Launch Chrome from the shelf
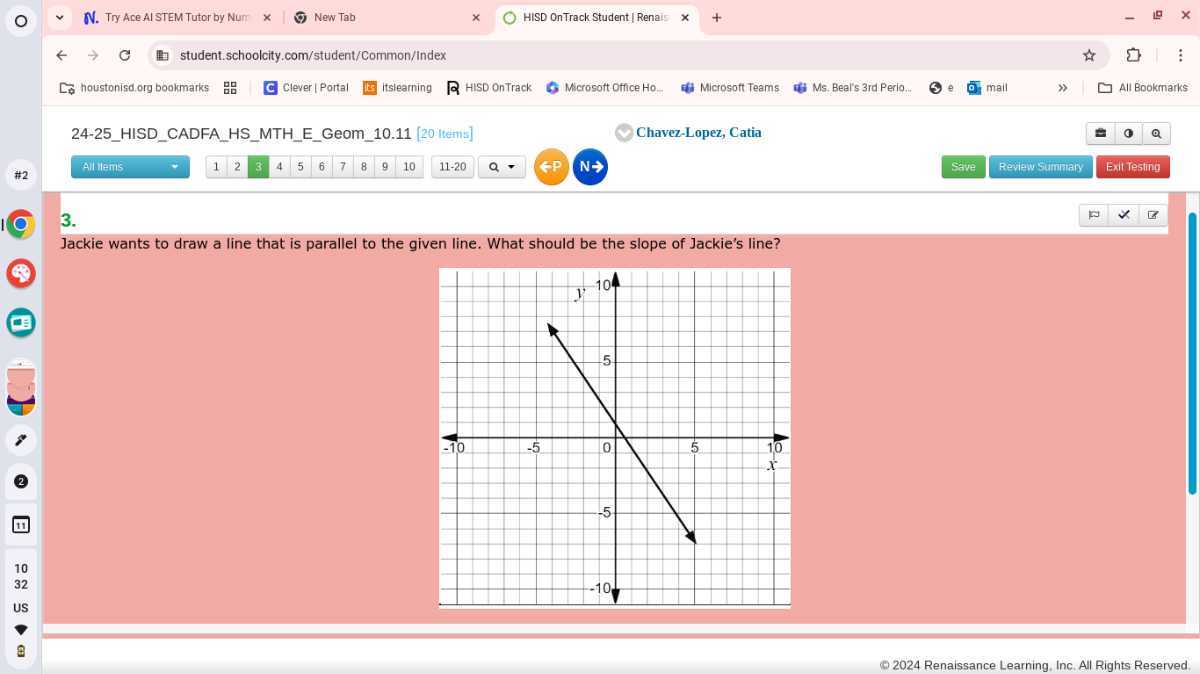 (20, 224)
